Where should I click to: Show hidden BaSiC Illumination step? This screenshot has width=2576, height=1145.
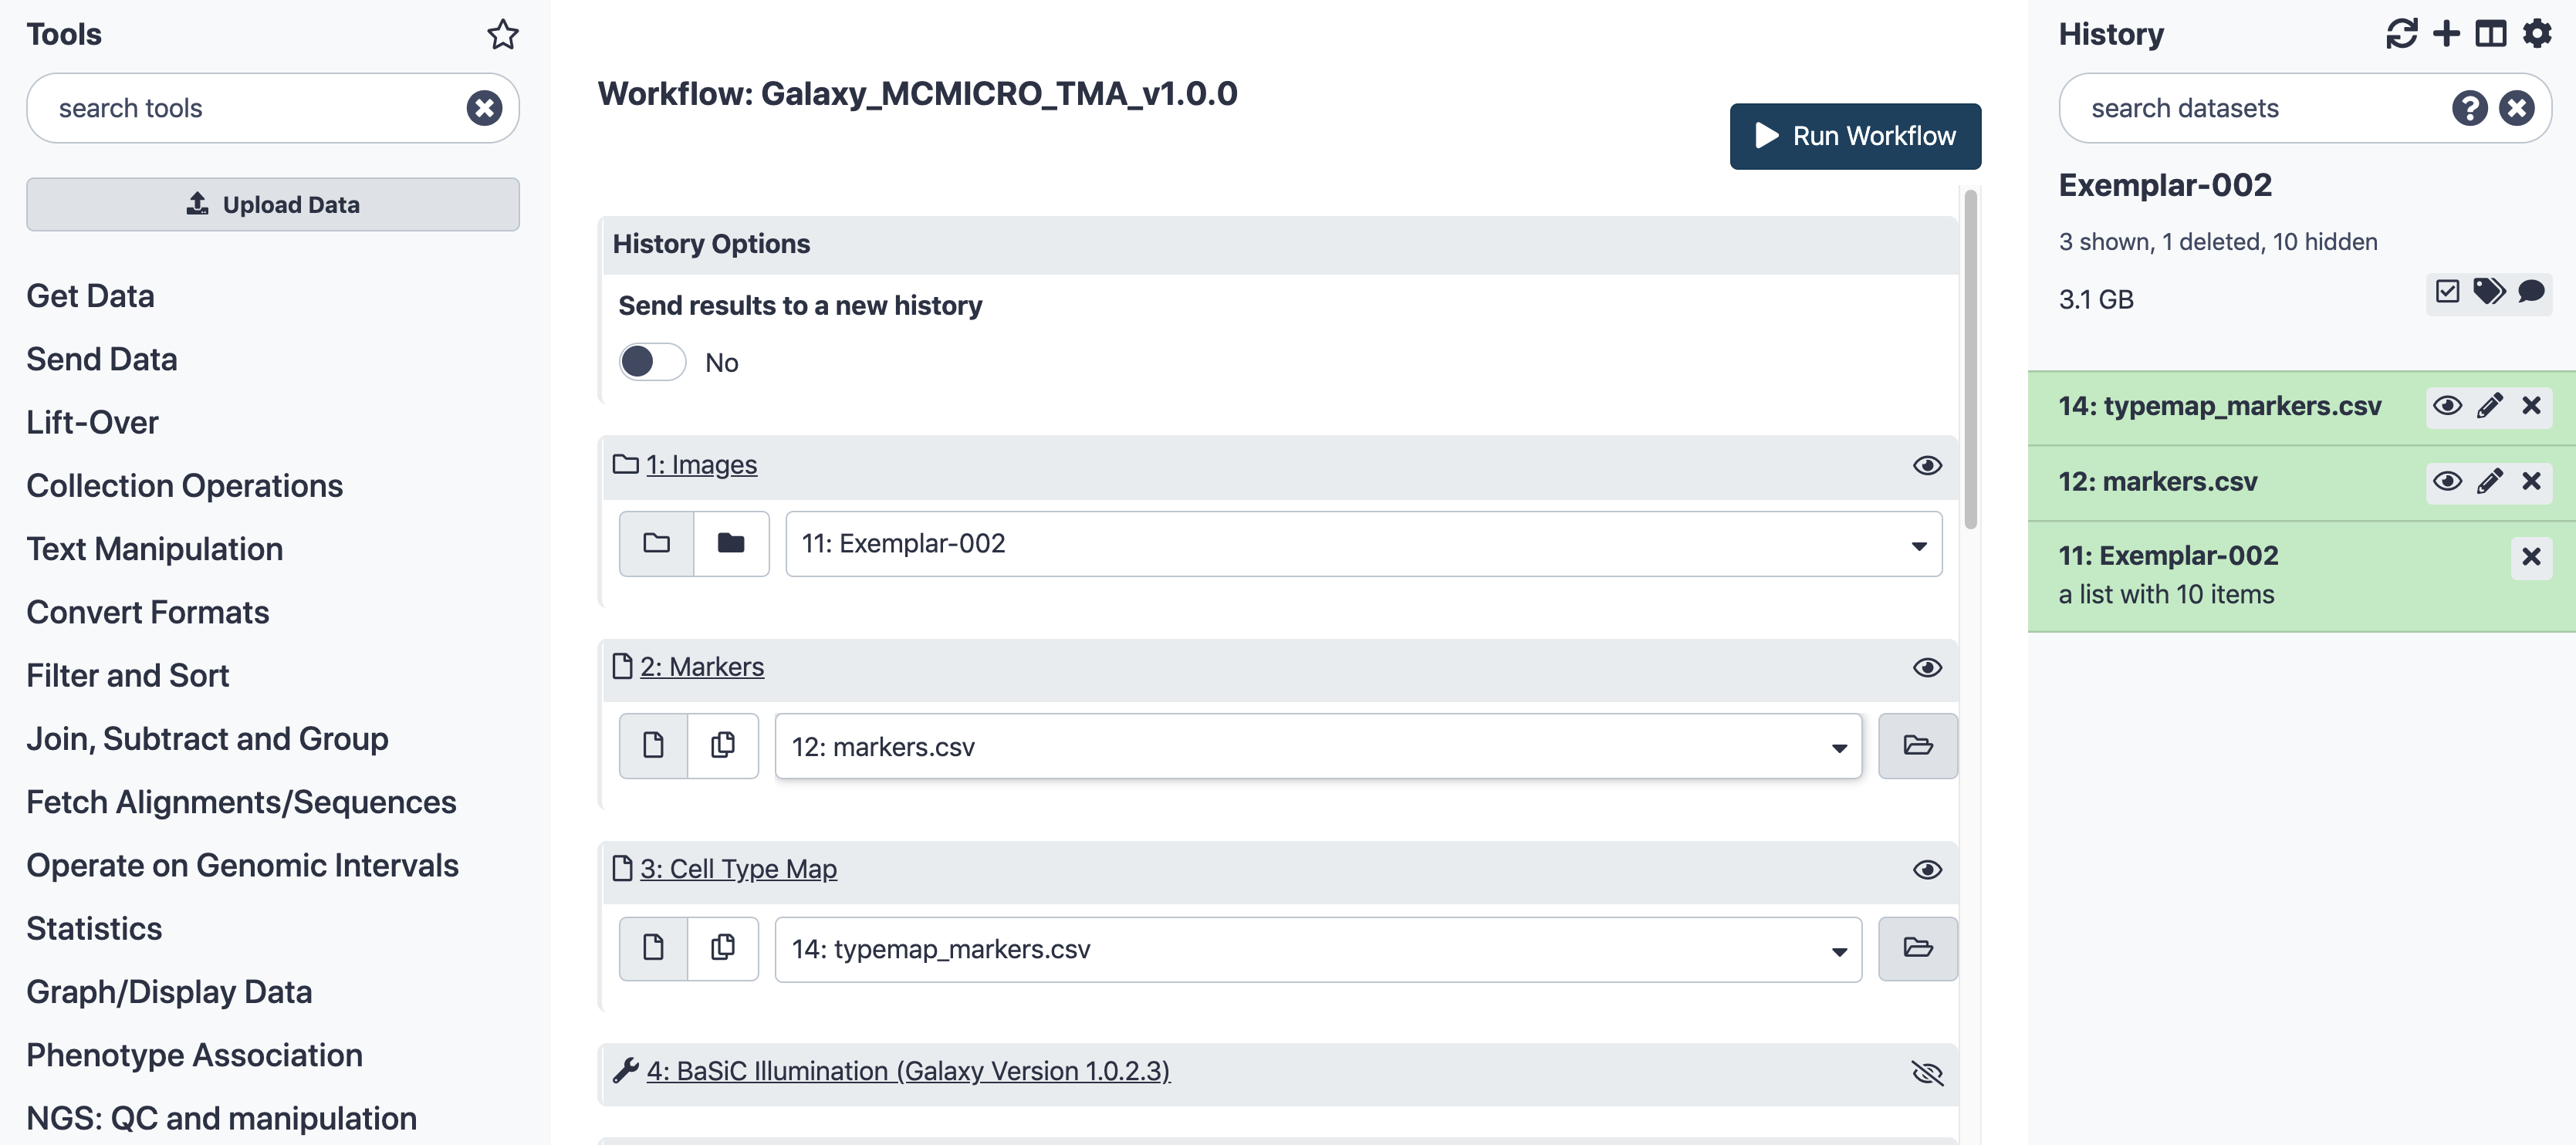click(1927, 1073)
